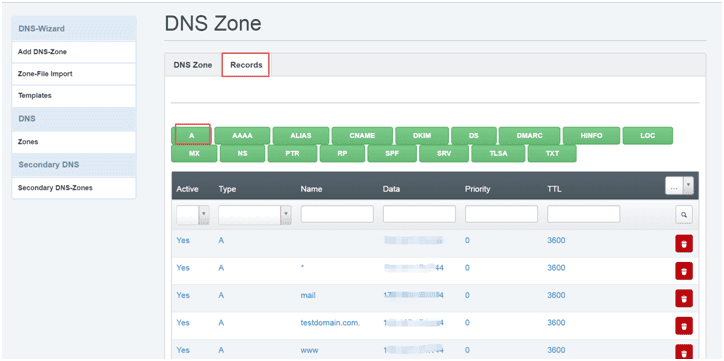Image resolution: width=724 pixels, height=361 pixels.
Task: Add a new TLSA record
Action: click(498, 154)
